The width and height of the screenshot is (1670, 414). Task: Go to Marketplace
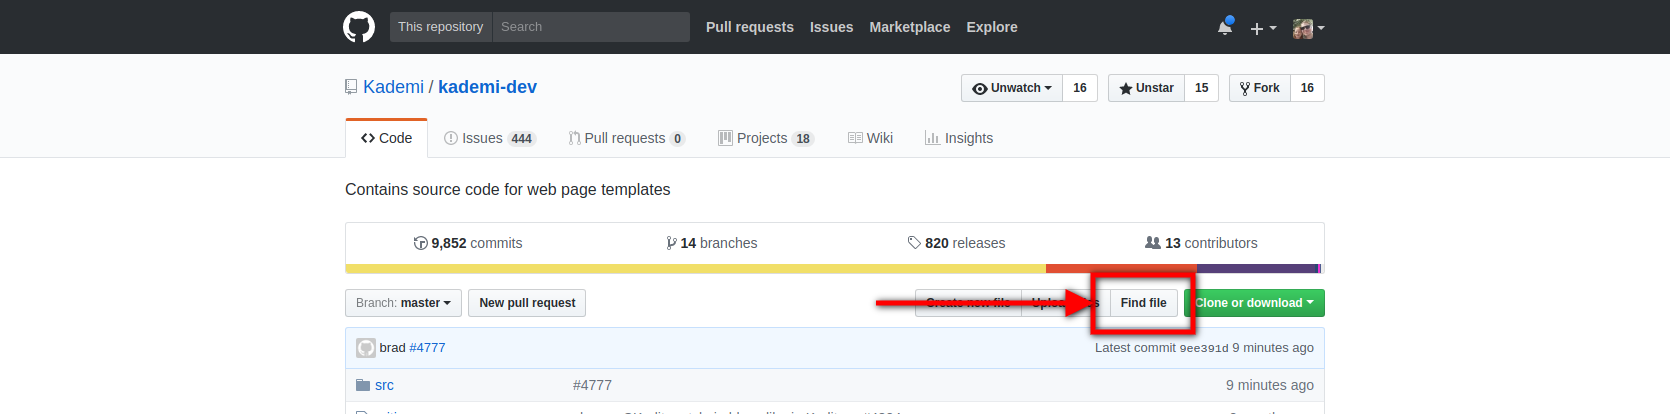[x=910, y=27]
